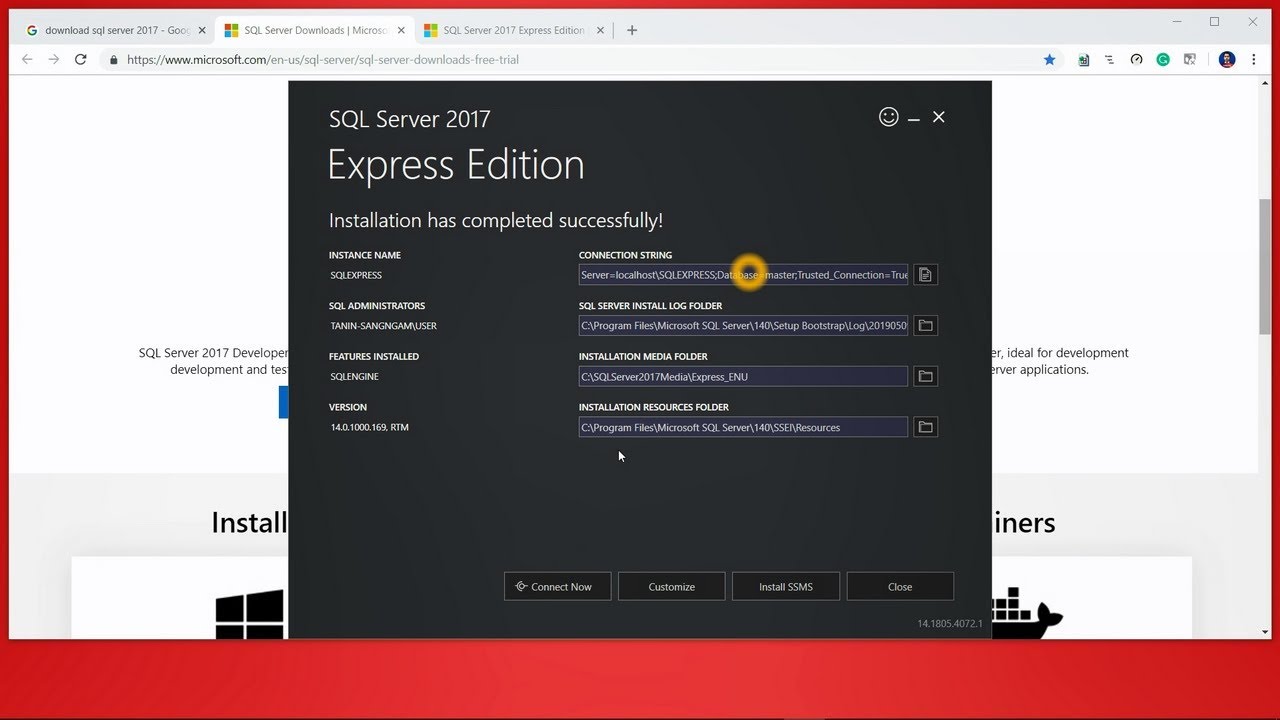Open the Chrome profile avatar
This screenshot has width=1280, height=720.
pyautogui.click(x=1227, y=60)
